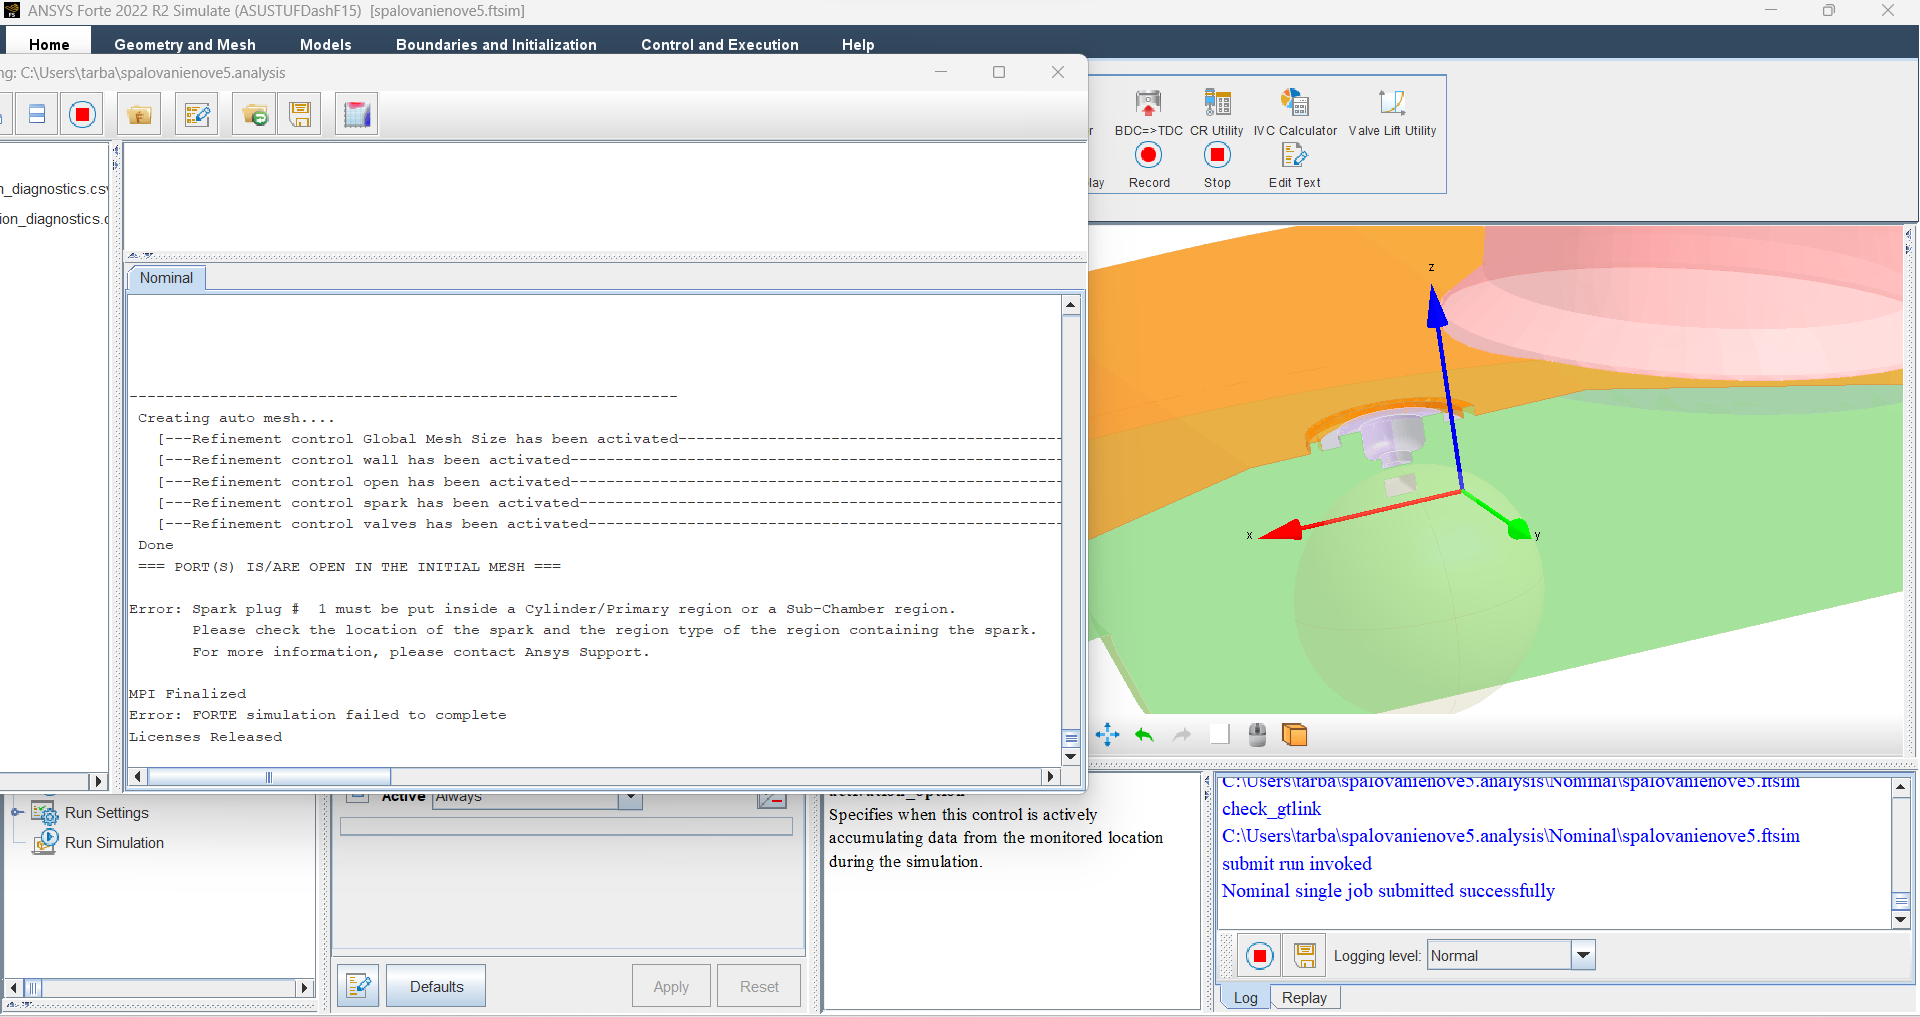The height and width of the screenshot is (1017, 1920).
Task: Open the CR Utility tool
Action: click(1217, 112)
